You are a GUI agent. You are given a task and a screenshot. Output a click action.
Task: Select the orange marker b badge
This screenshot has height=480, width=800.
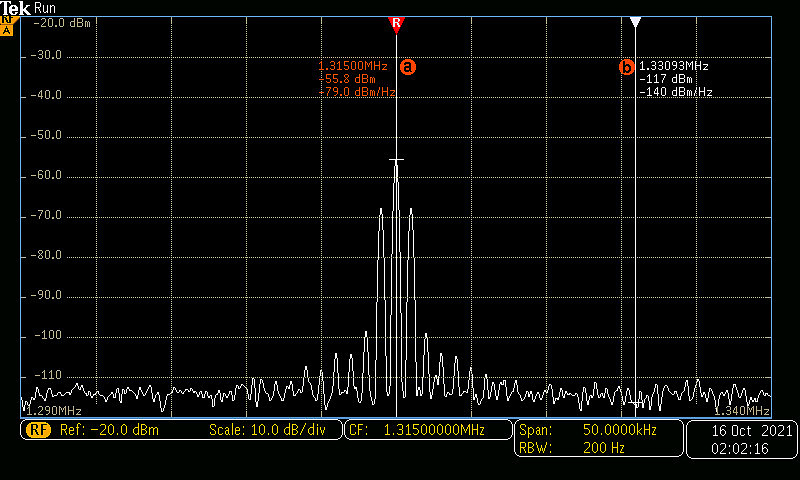[x=627, y=67]
